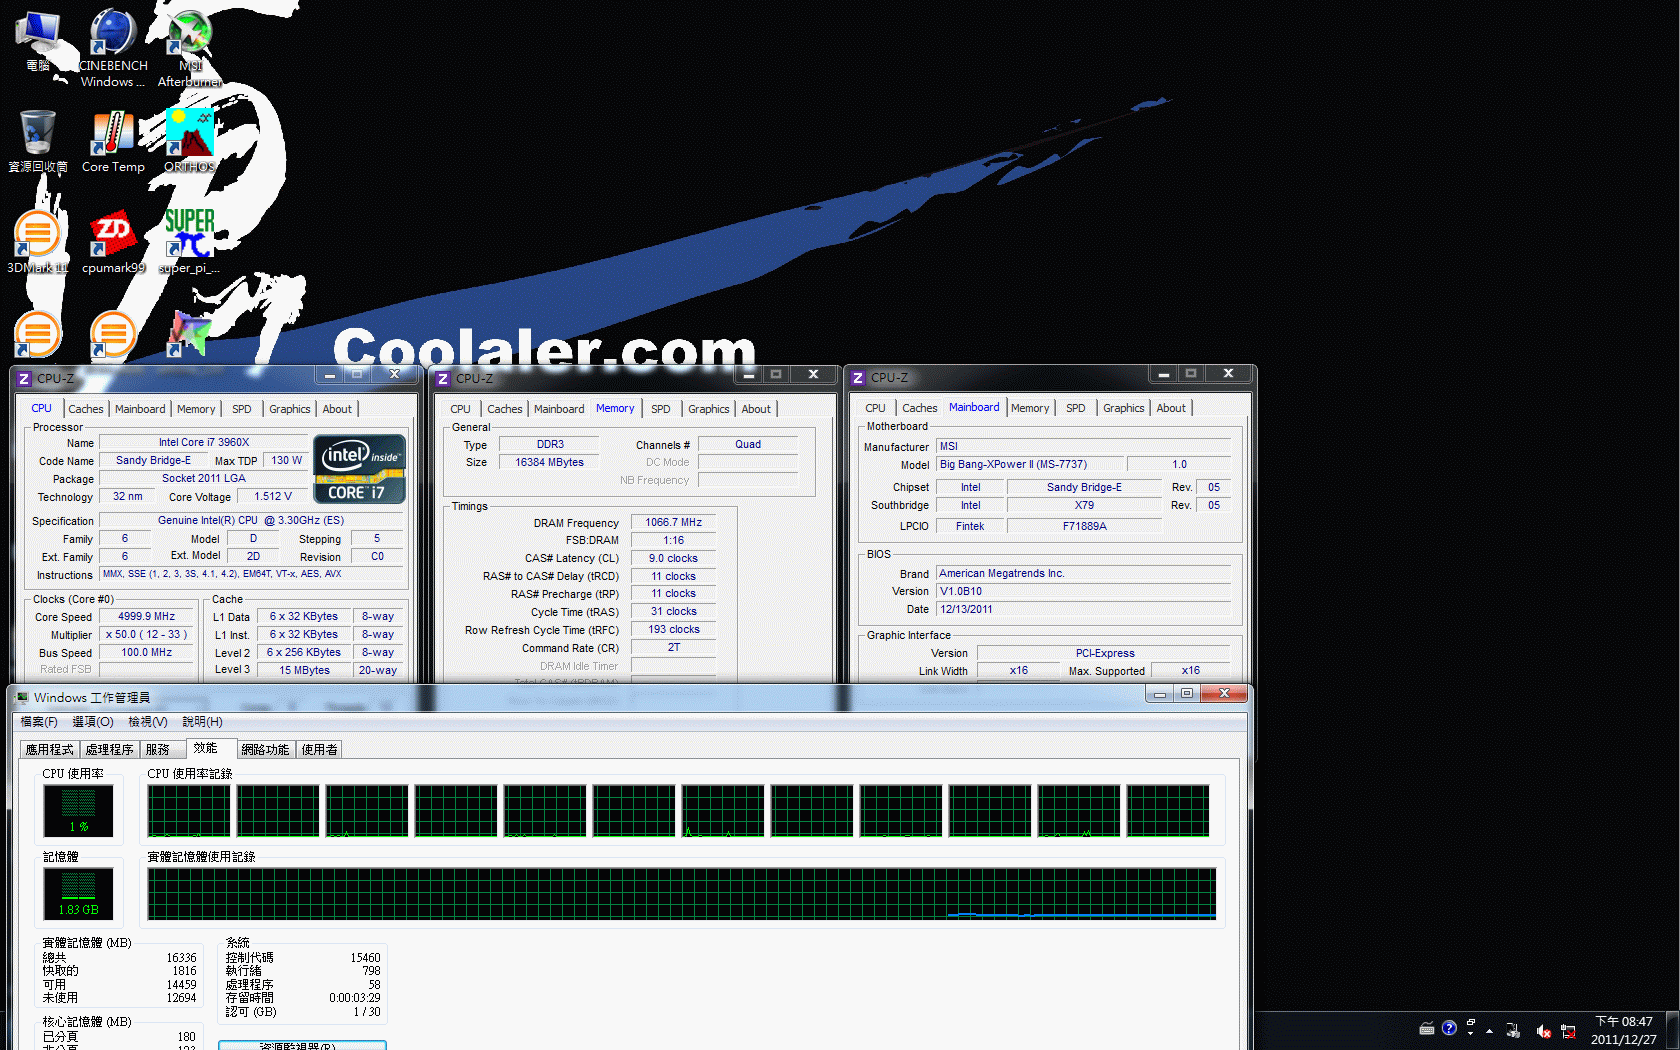The width and height of the screenshot is (1680, 1050).
Task: Open the 說明(H) menu in Task Manager
Action: (202, 722)
